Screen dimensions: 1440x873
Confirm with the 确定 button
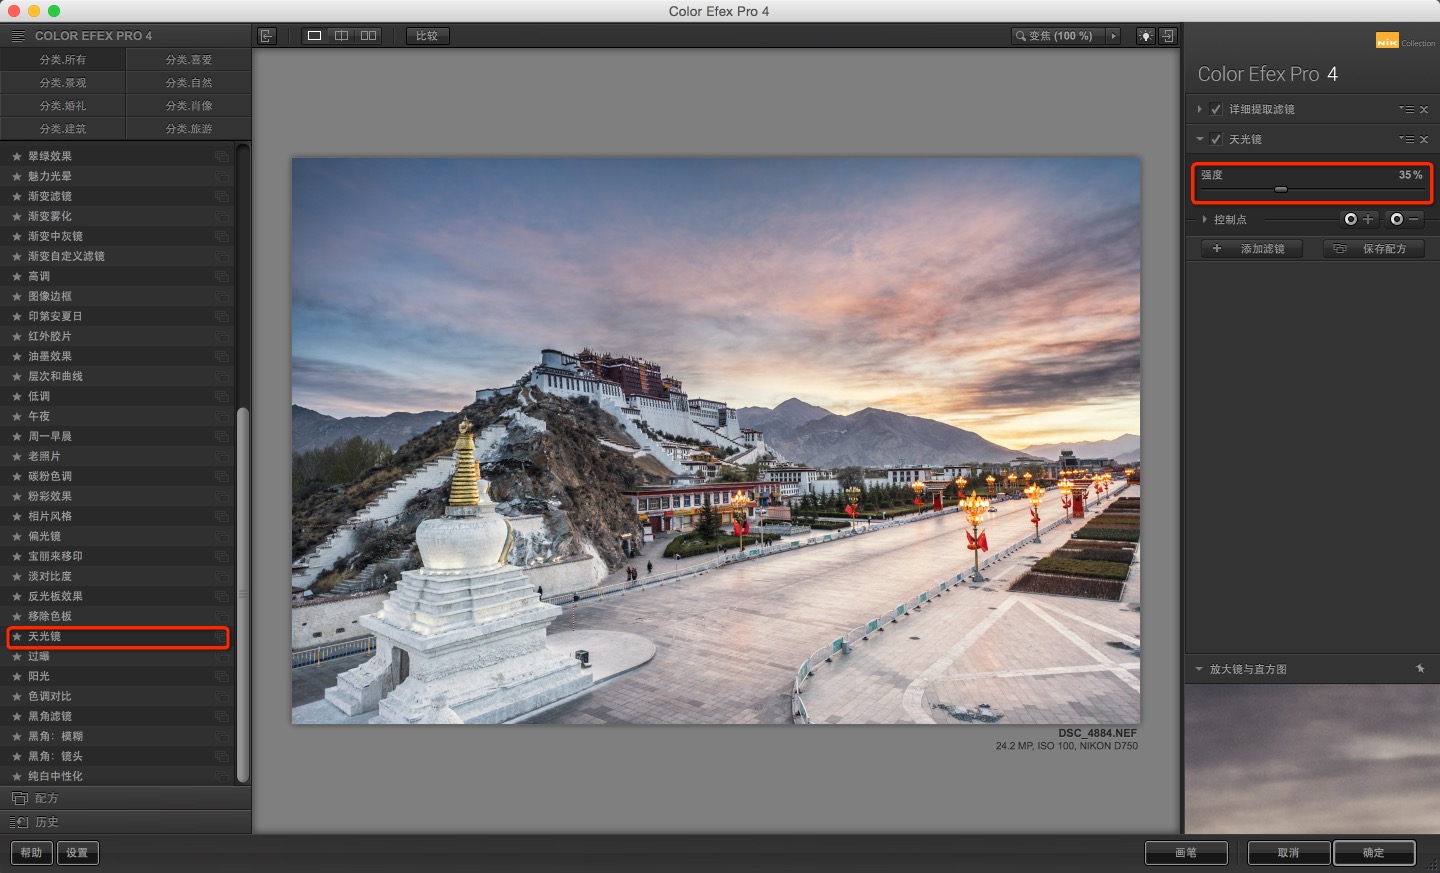pos(1374,853)
